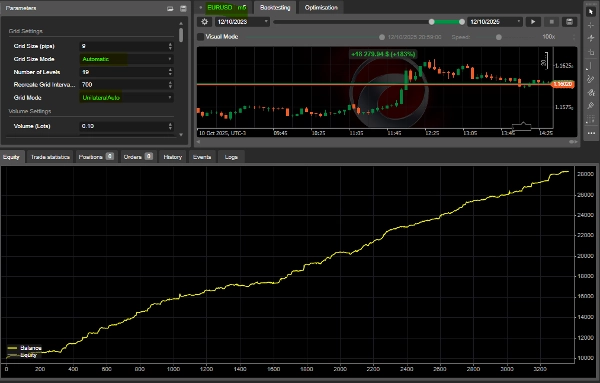The width and height of the screenshot is (600, 383).
Task: Click the profit label +18 279.94 $ on chart
Action: point(383,54)
